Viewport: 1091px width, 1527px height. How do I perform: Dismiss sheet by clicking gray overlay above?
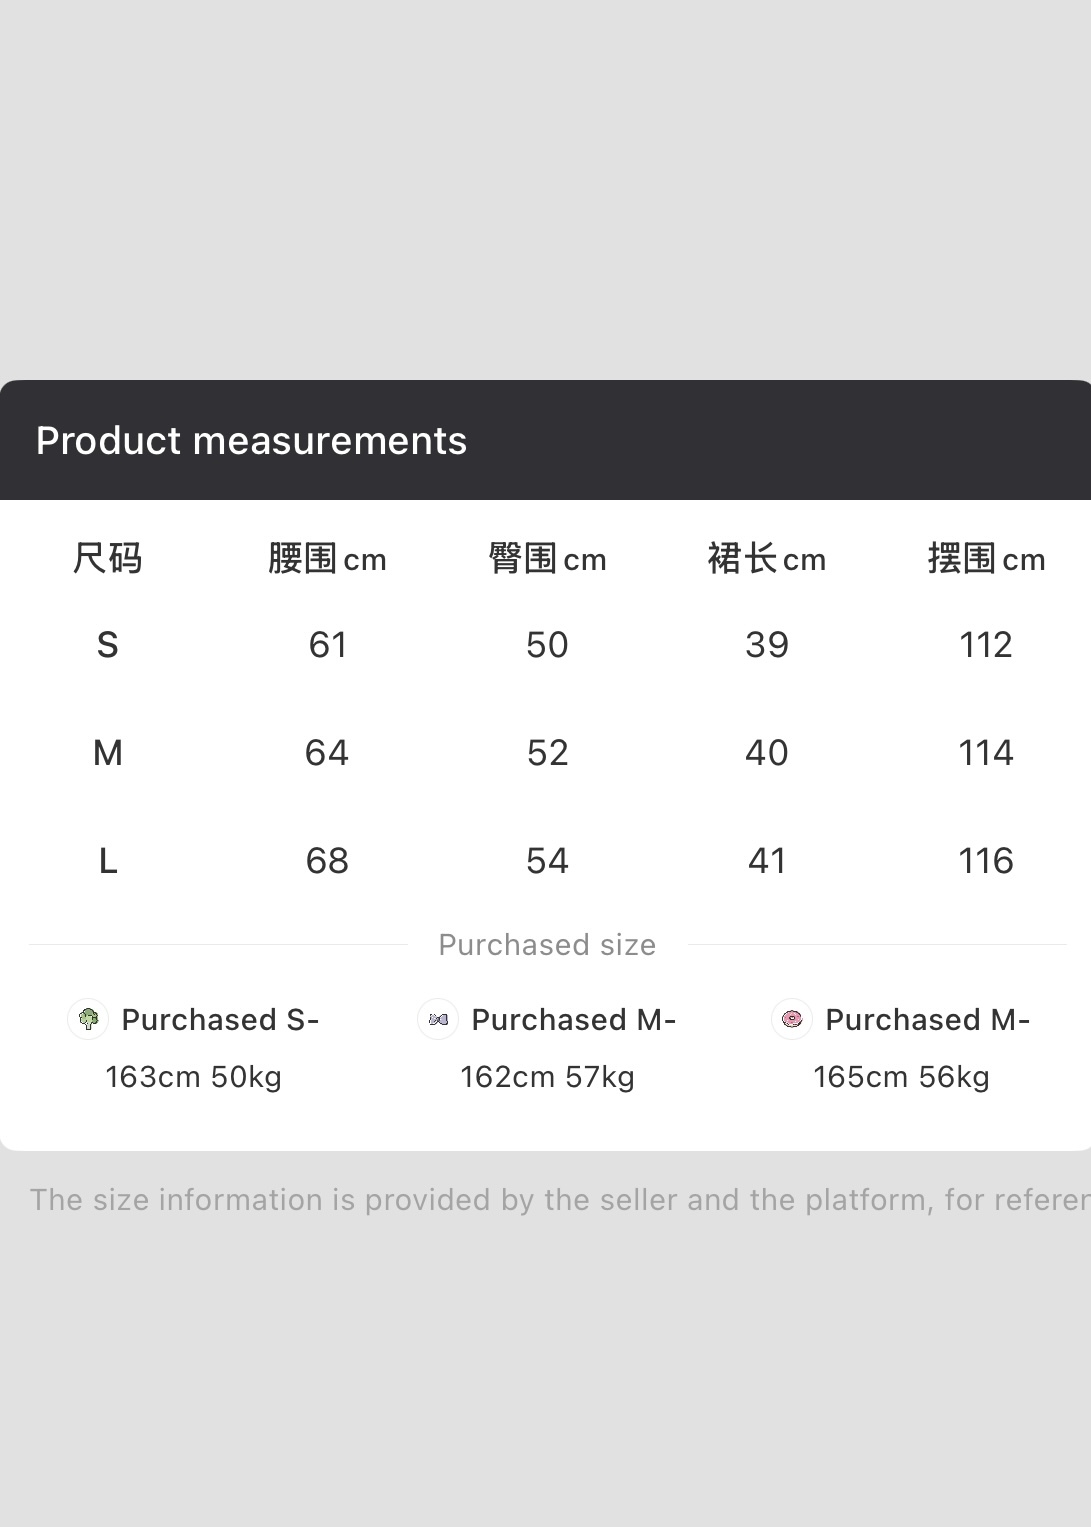click(x=545, y=190)
